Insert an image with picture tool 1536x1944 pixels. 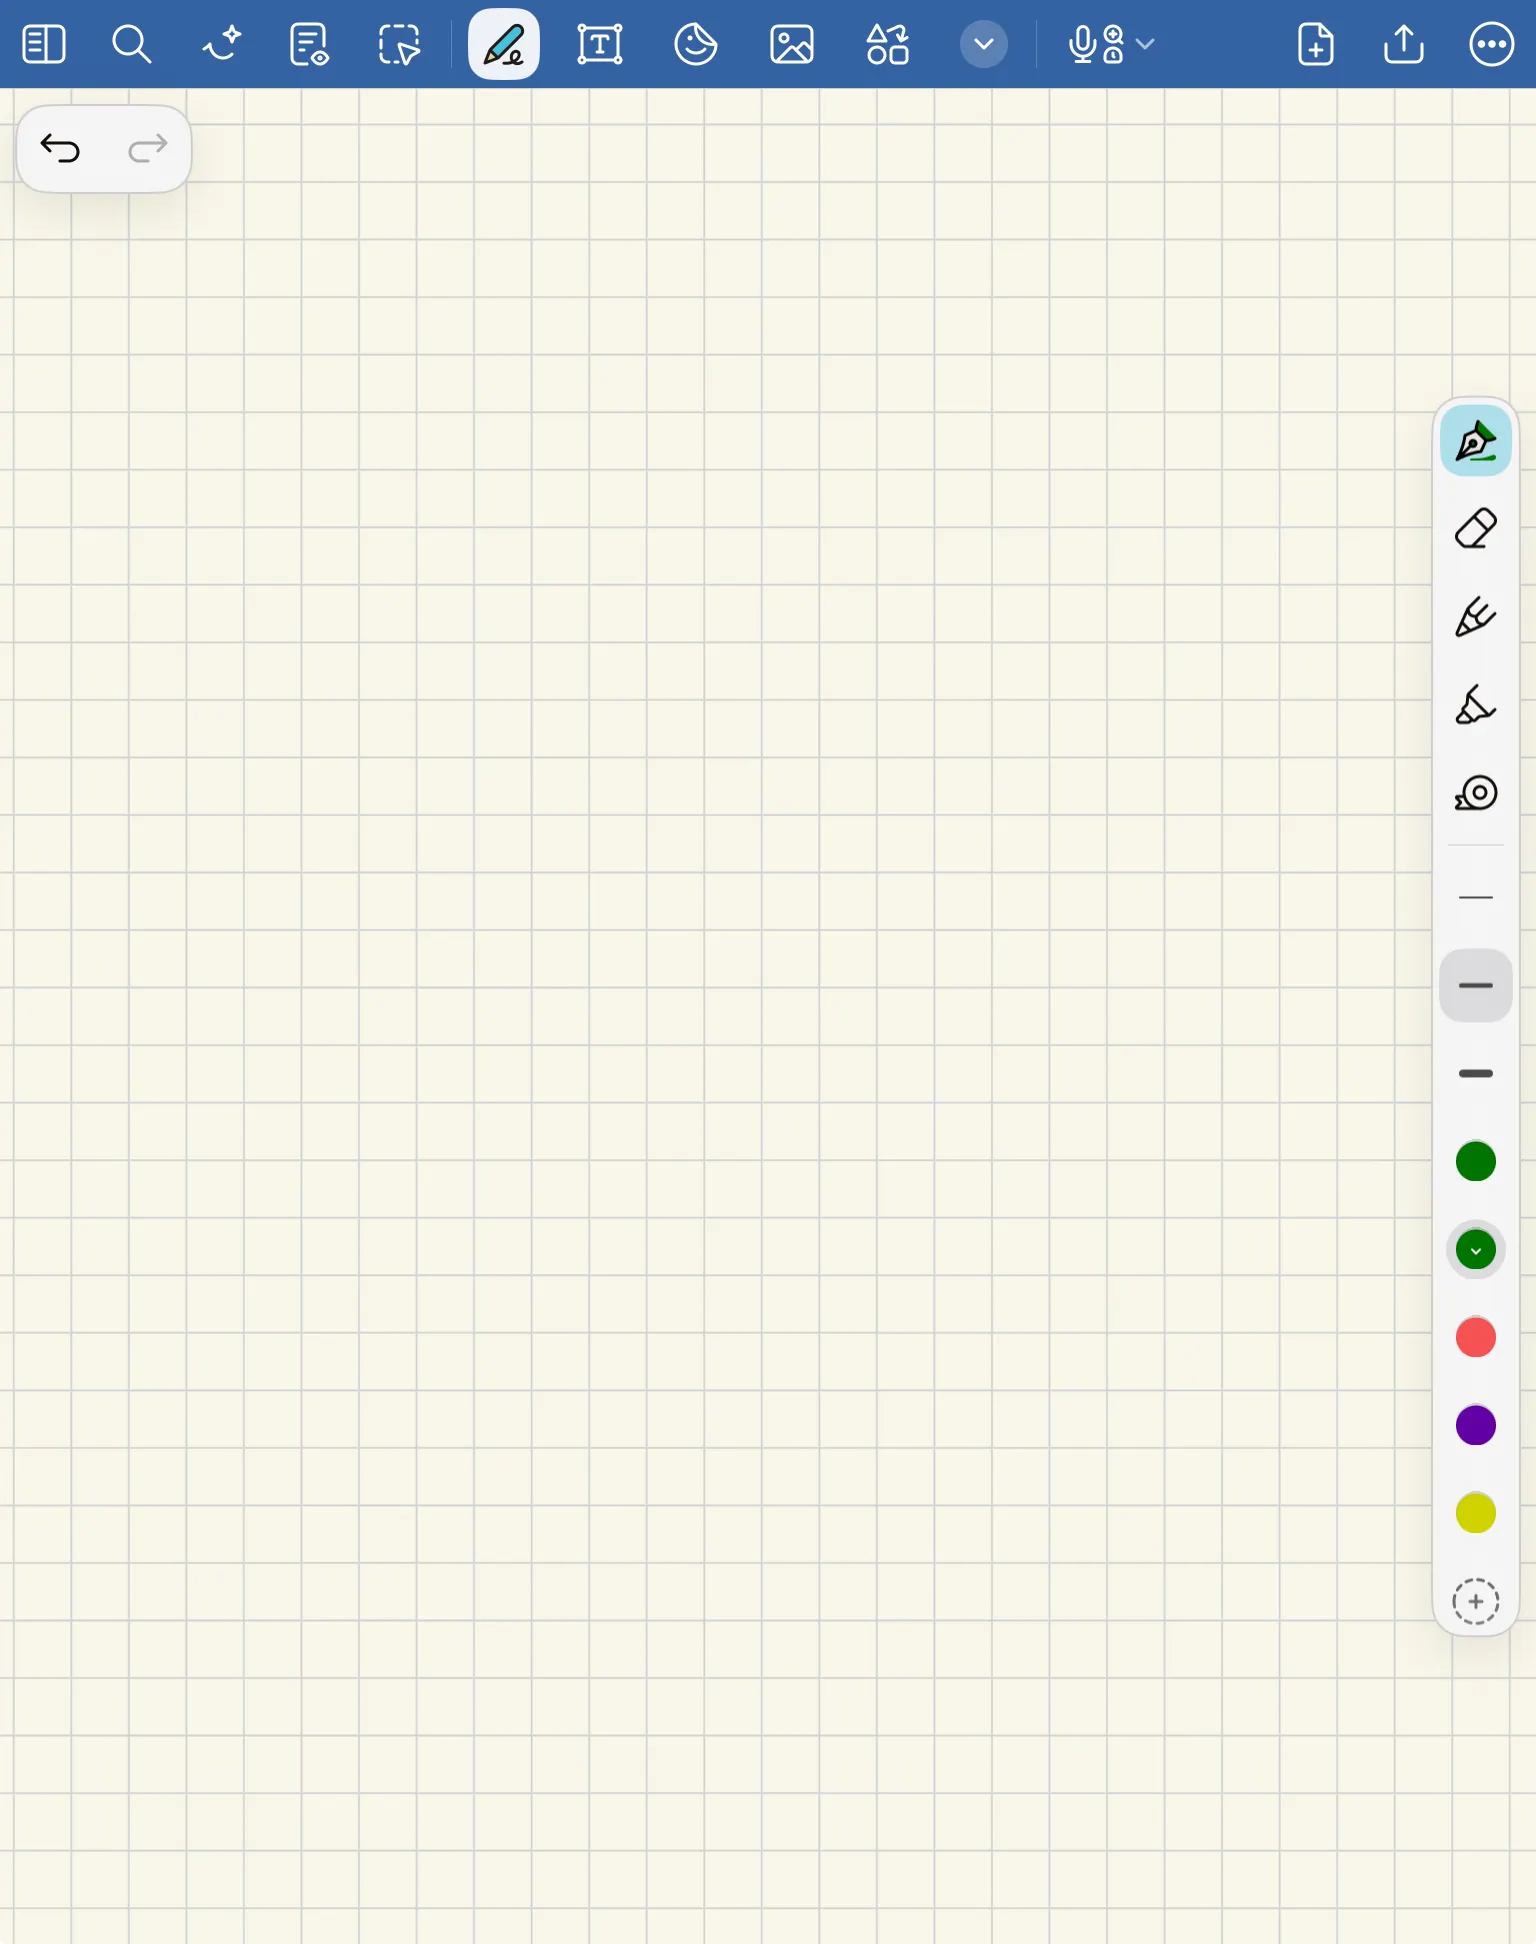(791, 45)
